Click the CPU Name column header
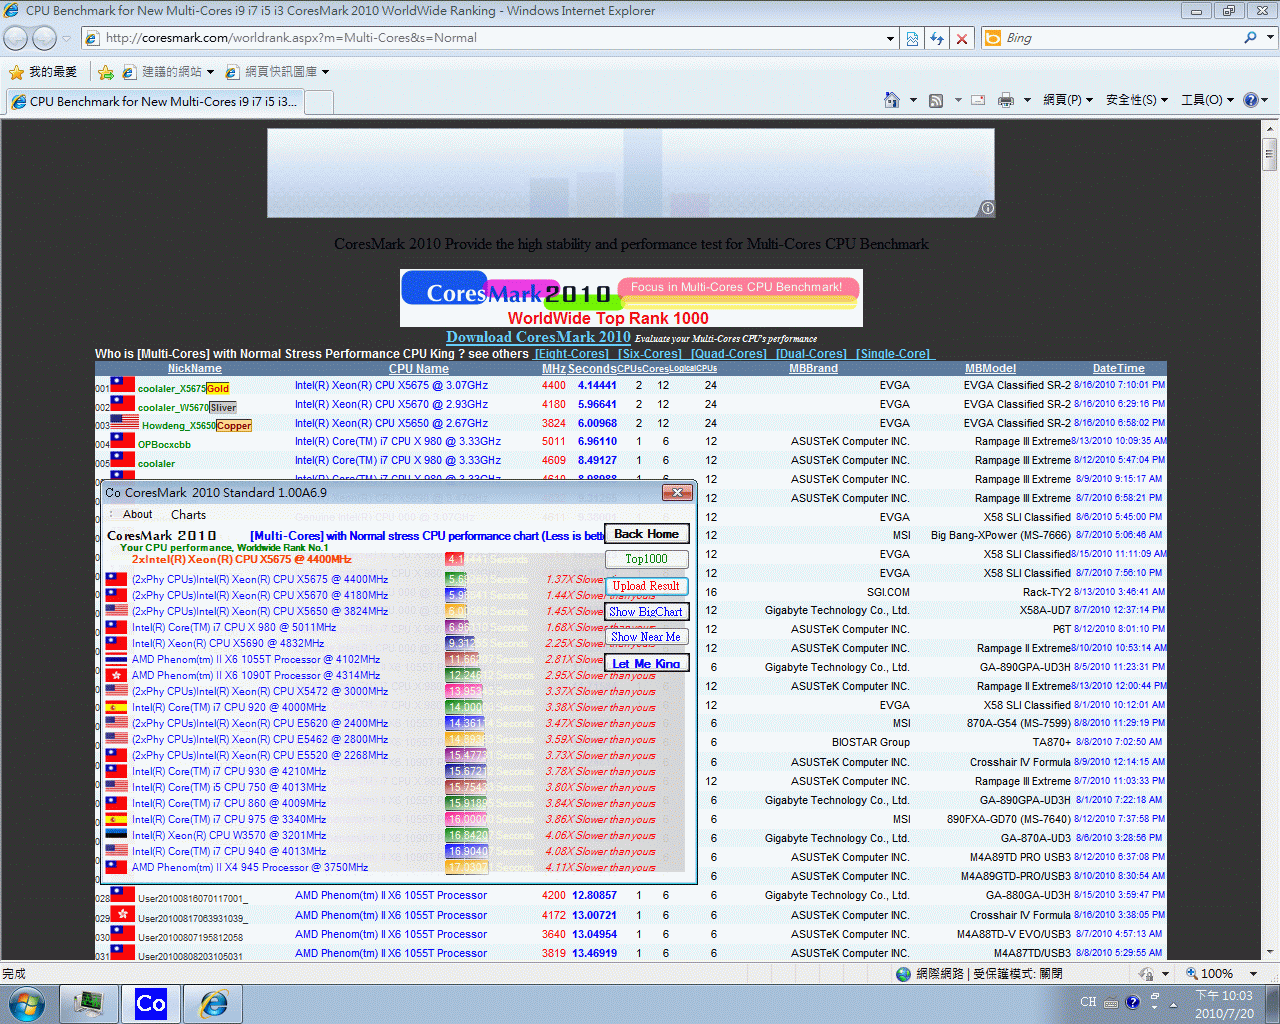Viewport: 1280px width, 1024px height. tap(419, 369)
